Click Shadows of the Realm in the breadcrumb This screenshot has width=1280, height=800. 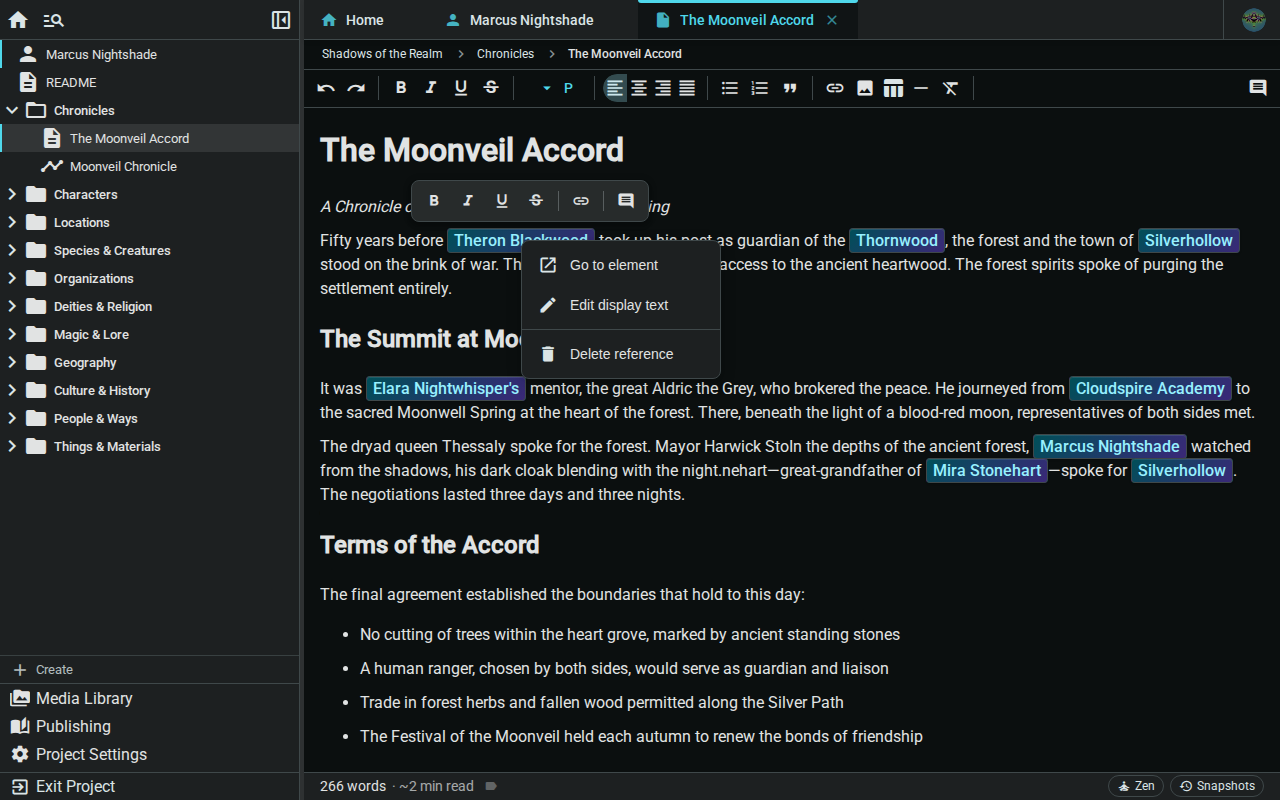[x=382, y=54]
